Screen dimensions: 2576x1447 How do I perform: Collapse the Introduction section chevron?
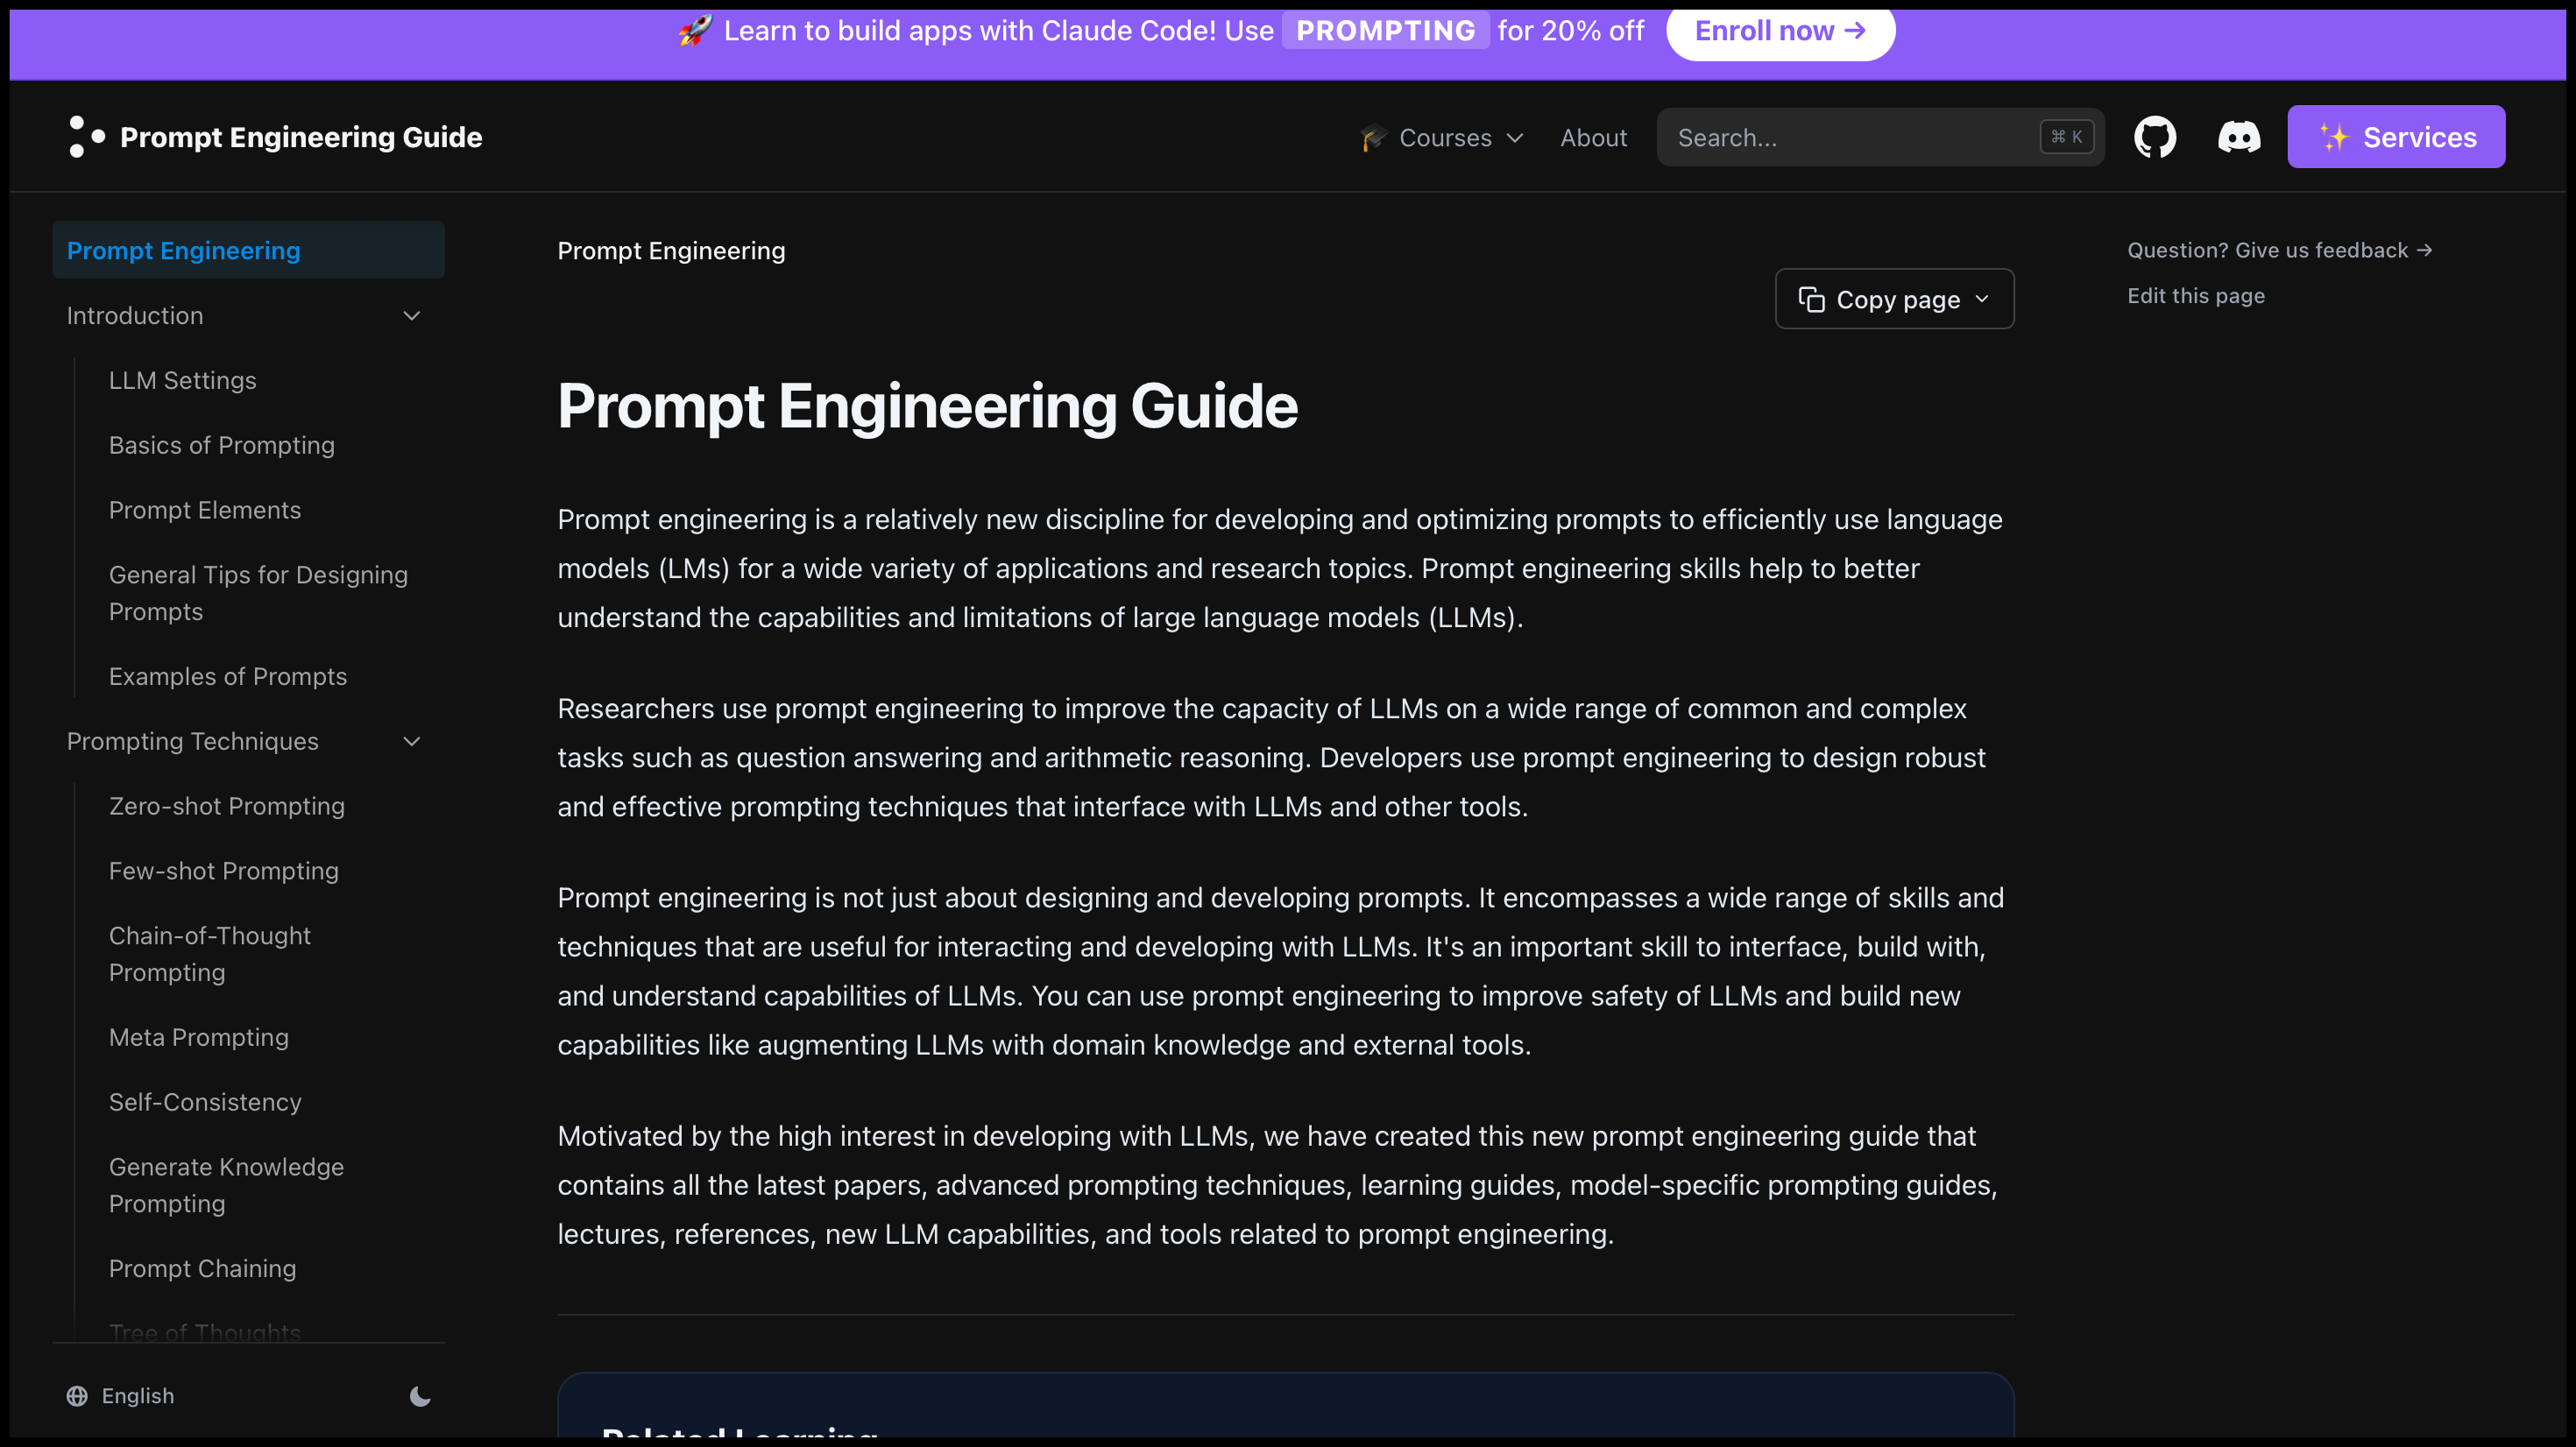[411, 316]
